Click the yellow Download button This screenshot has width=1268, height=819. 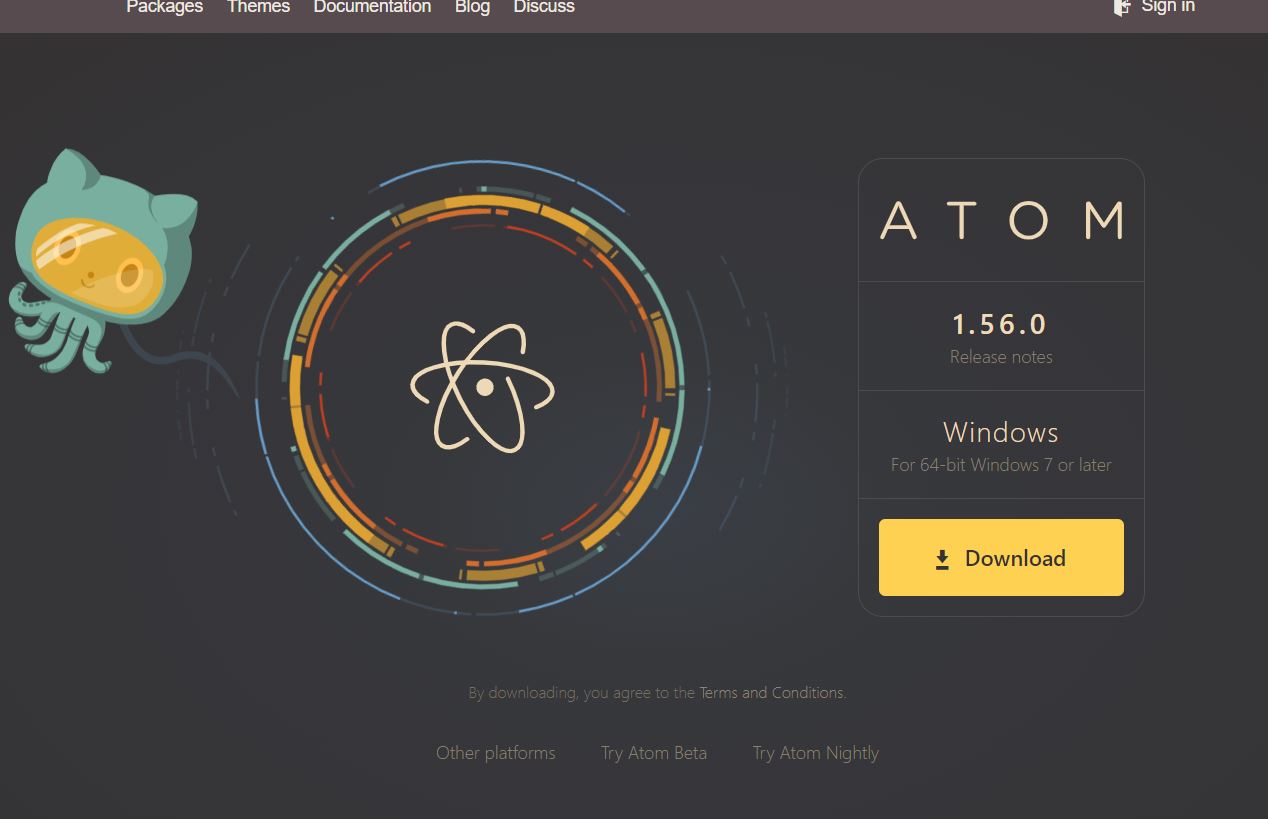click(1001, 557)
